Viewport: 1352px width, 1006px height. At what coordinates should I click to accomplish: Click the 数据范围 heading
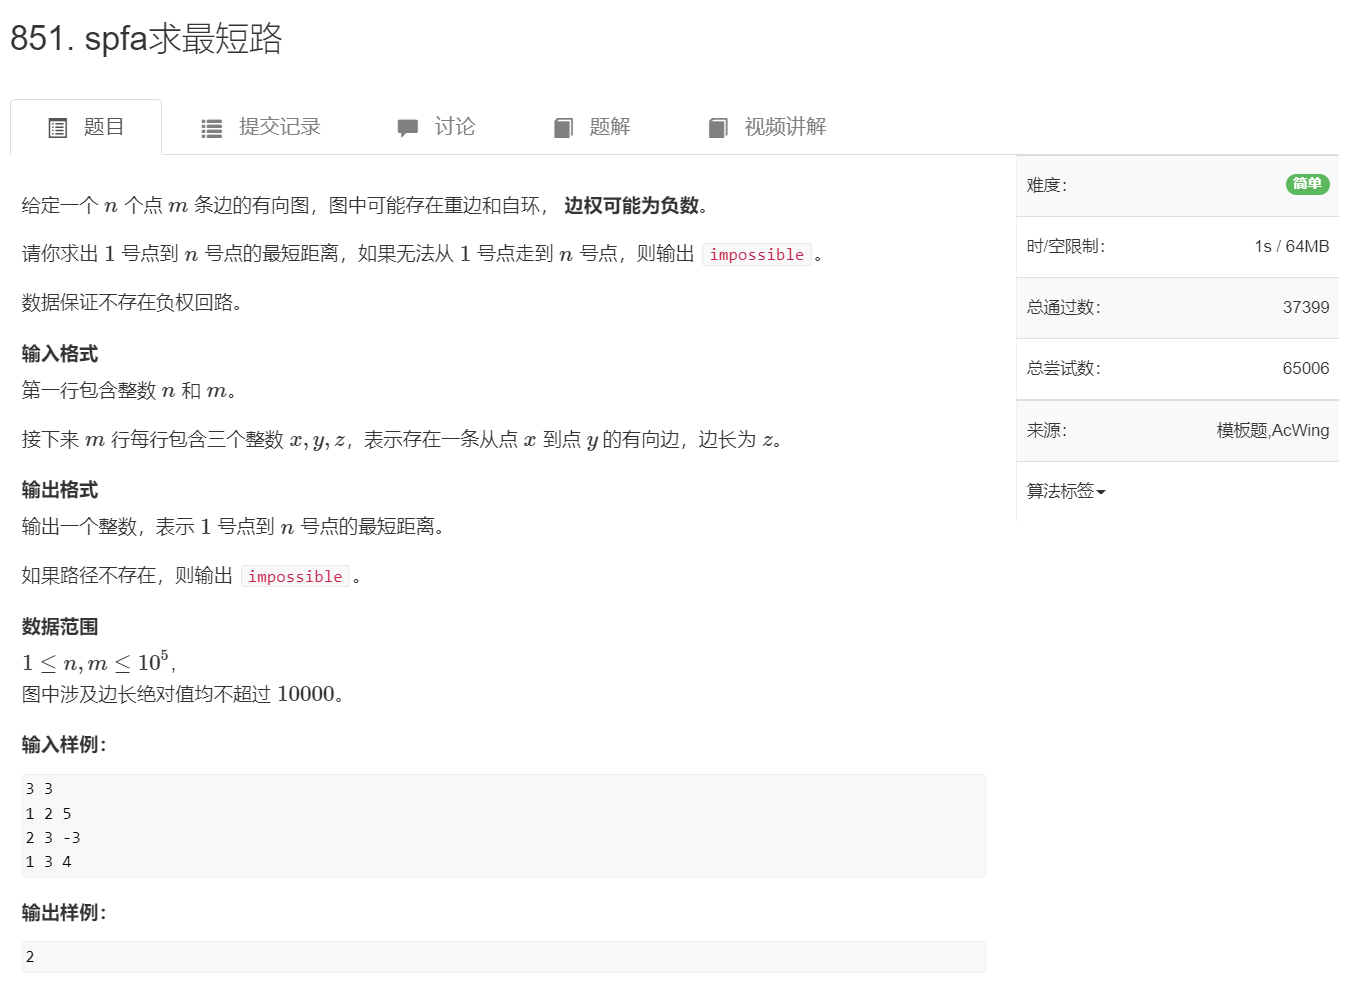tap(60, 627)
